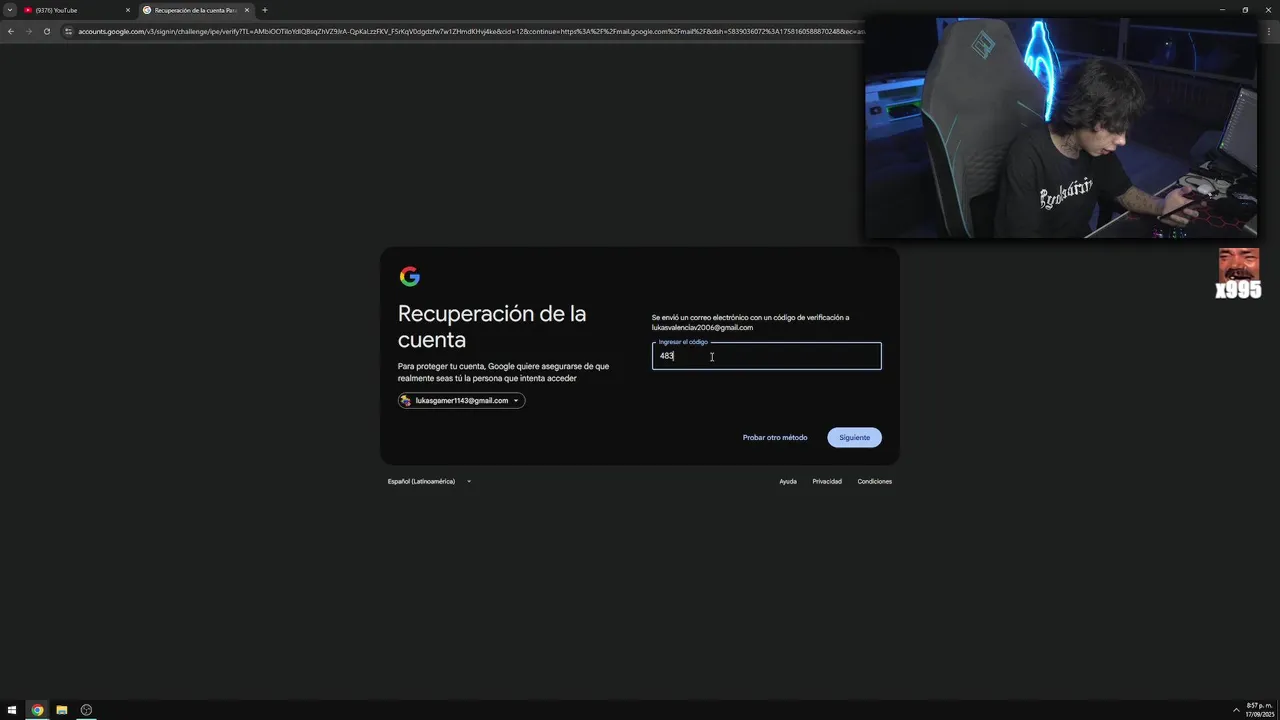1280x720 pixels.
Task: Click the lukasvalenciav2006@gmail.com text
Action: (702, 328)
